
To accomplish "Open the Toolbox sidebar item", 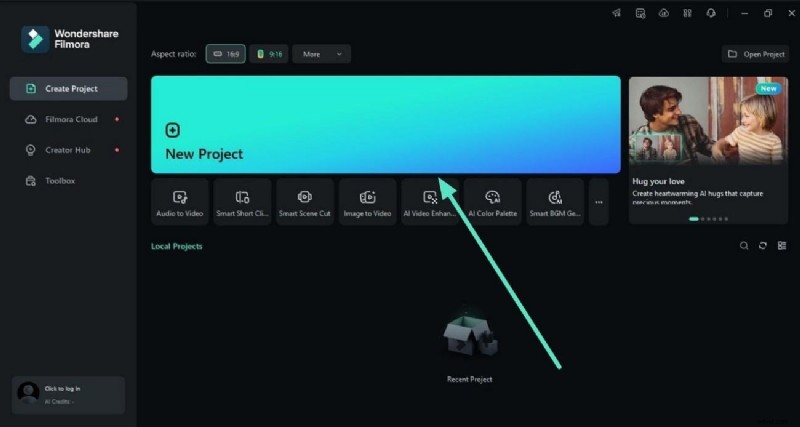I will [60, 181].
